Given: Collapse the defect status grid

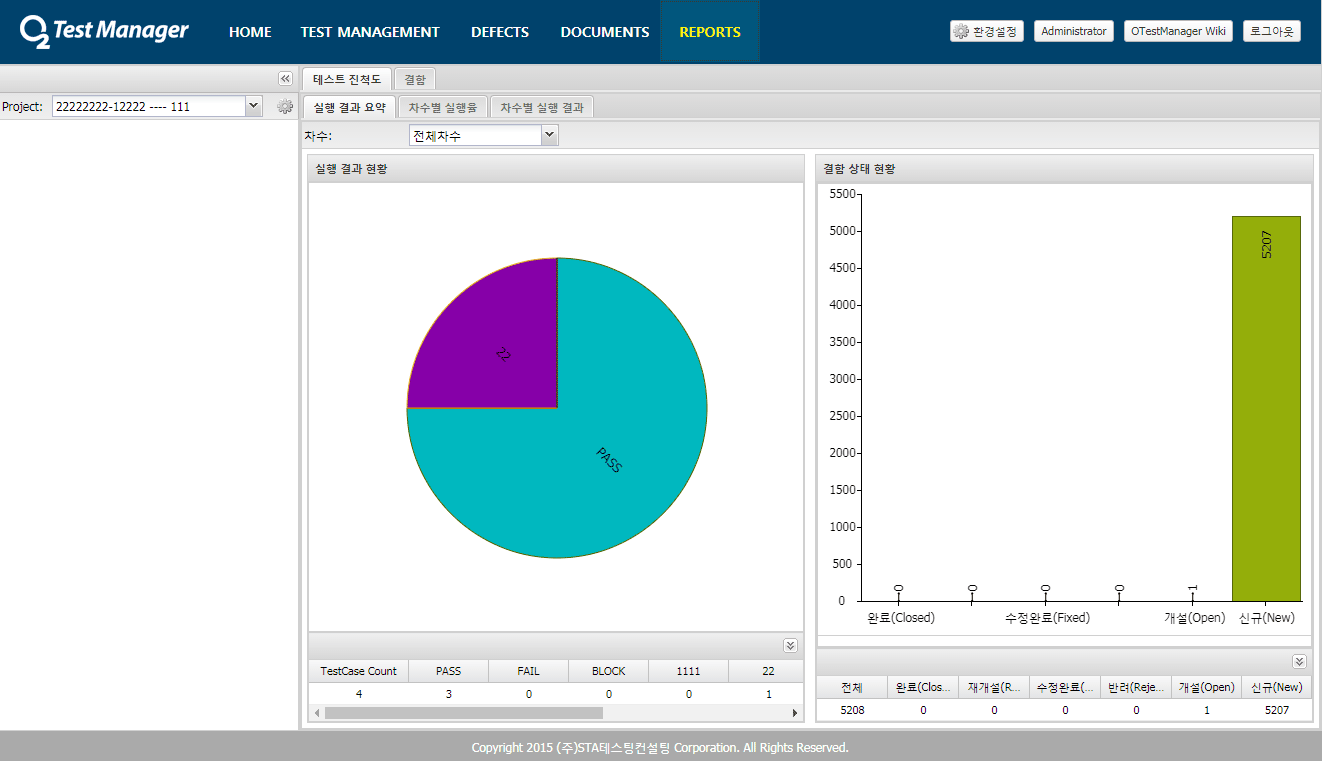Looking at the screenshot, I should (1299, 661).
